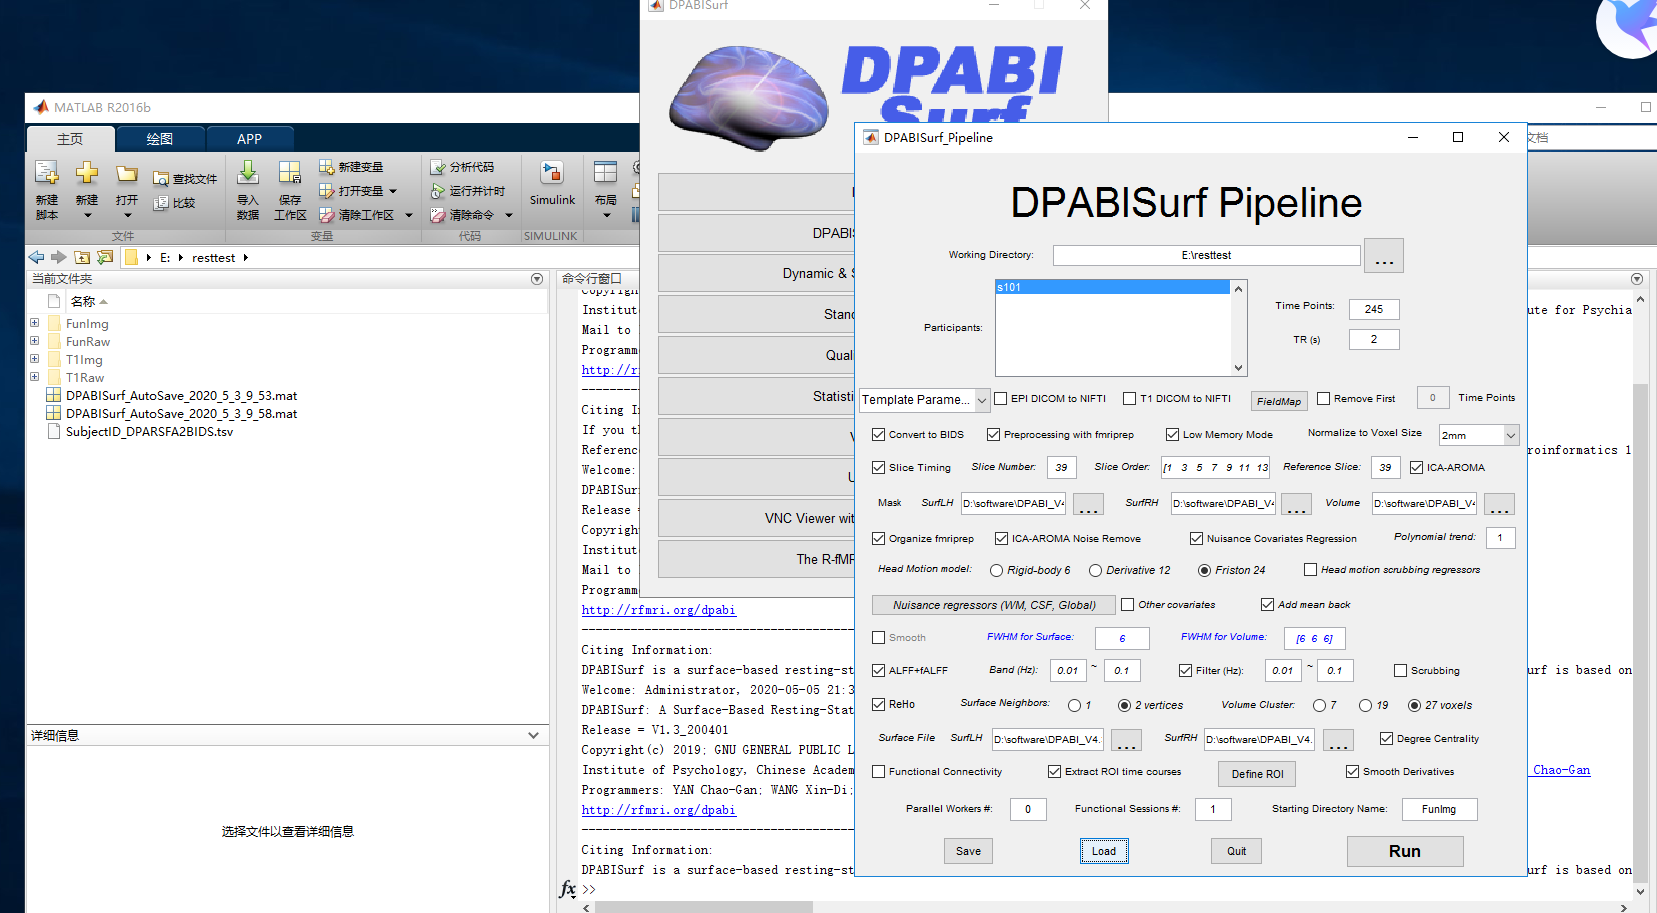Screen dimensions: 1657x913
Task: Launch Simulink from the toolbar icon
Action: (552, 173)
